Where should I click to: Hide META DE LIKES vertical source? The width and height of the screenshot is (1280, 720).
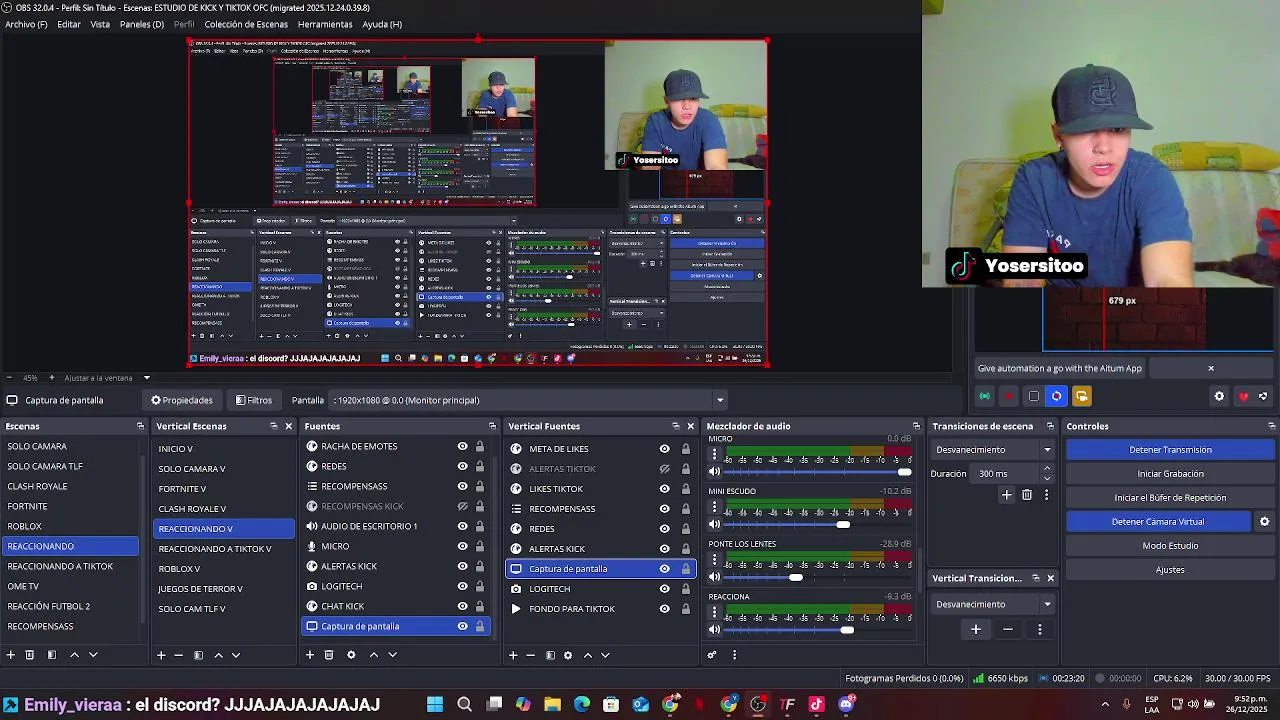[664, 449]
